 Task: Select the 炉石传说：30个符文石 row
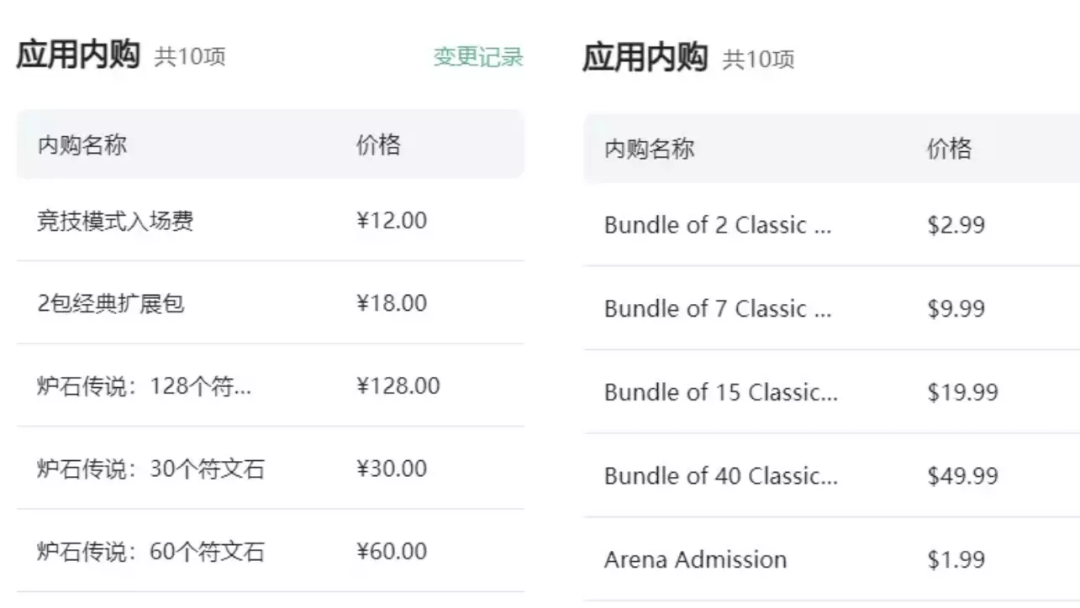(270, 468)
